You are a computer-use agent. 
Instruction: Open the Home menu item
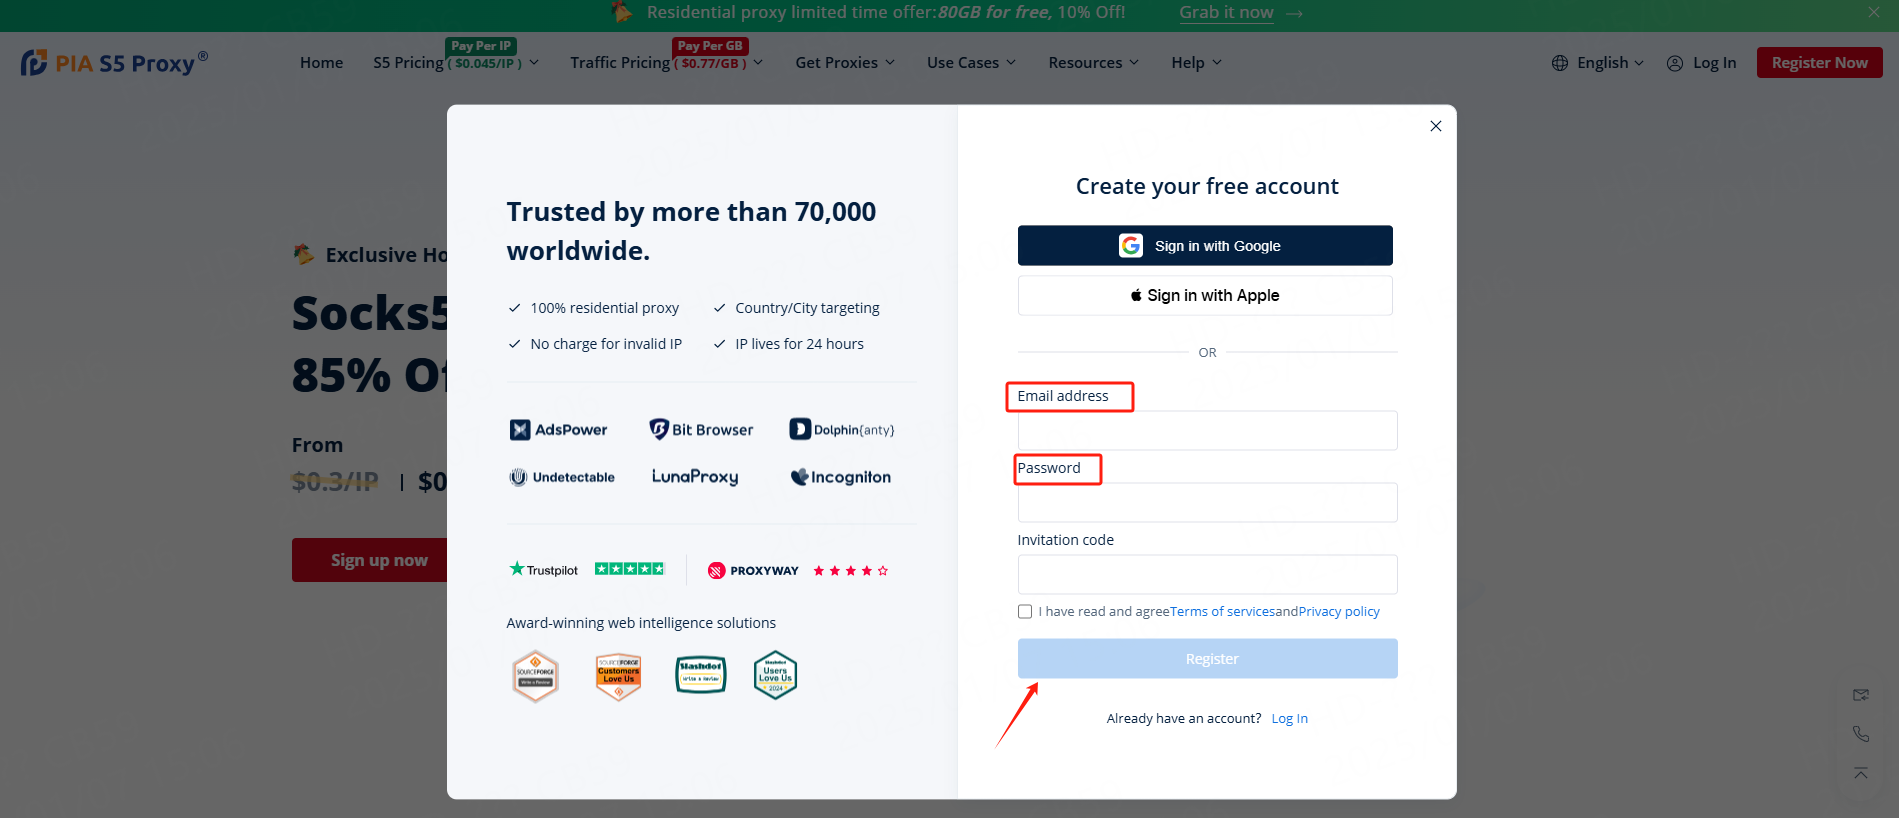[x=321, y=63]
